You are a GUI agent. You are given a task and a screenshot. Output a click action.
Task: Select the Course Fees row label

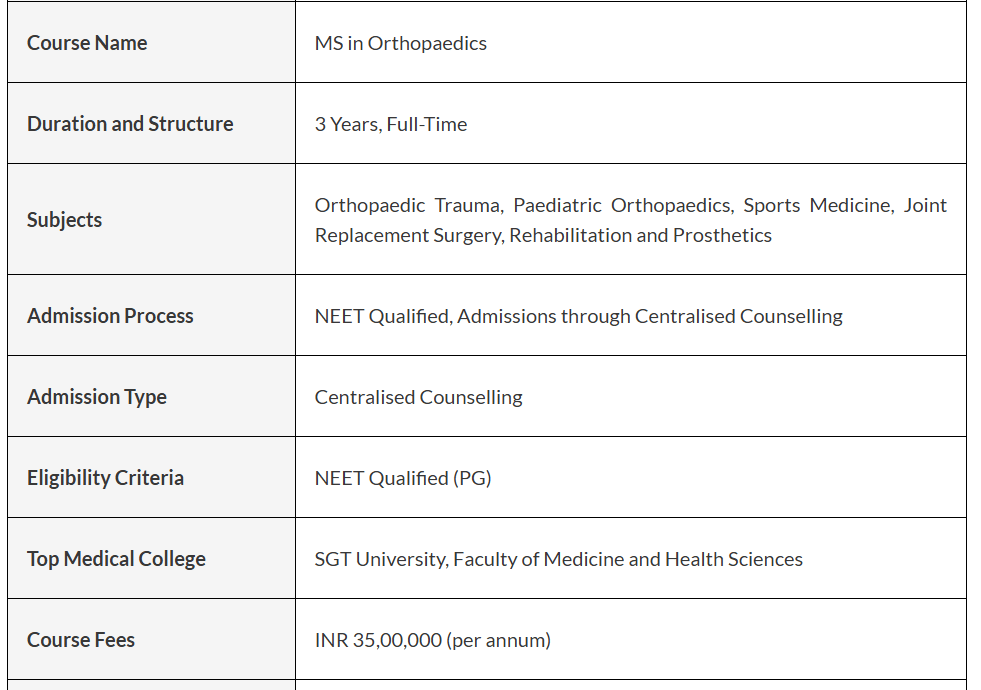click(x=81, y=640)
